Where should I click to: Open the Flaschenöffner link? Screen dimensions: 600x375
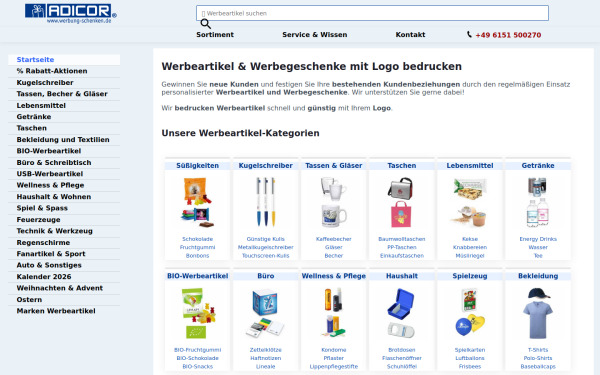click(401, 359)
